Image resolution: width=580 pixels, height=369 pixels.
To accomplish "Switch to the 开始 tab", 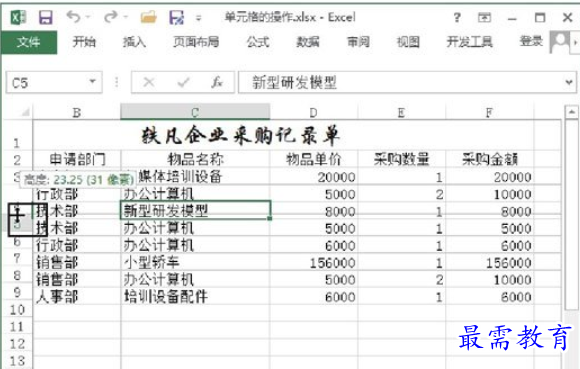I will [x=84, y=42].
